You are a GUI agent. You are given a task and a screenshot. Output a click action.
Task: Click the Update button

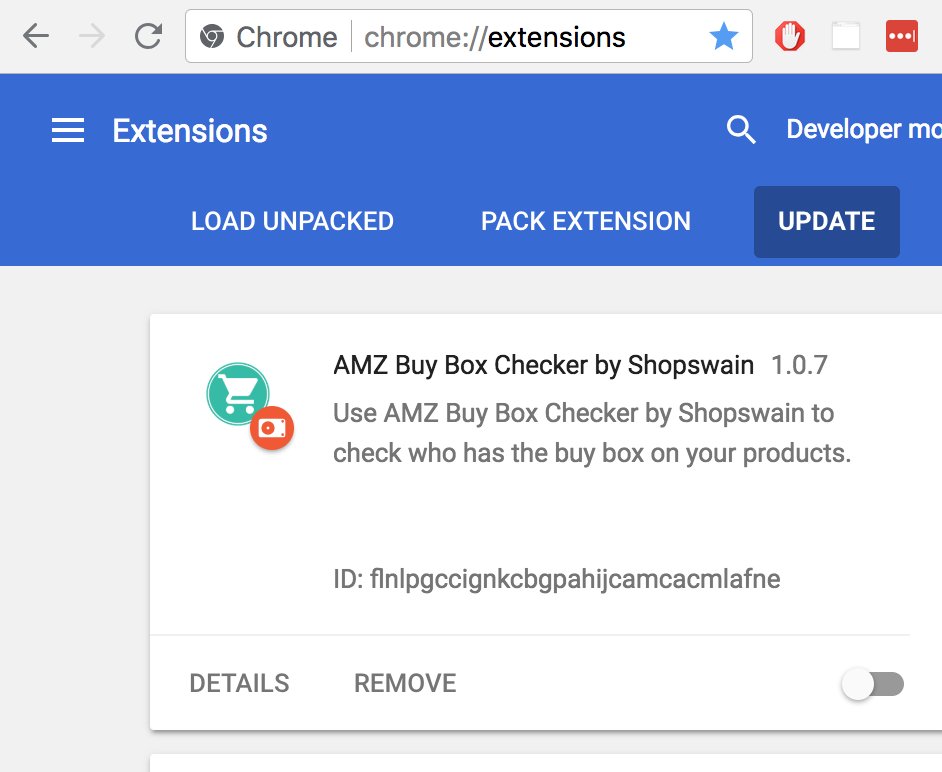[x=827, y=222]
